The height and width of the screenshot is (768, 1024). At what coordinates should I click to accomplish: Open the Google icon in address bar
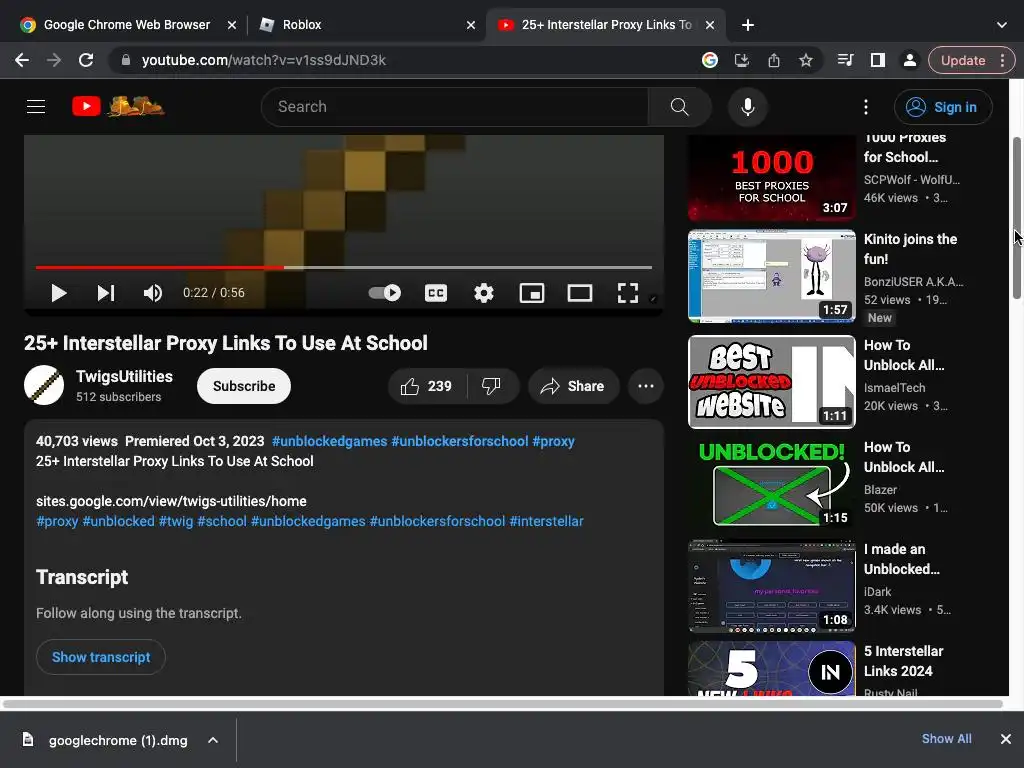pos(710,60)
